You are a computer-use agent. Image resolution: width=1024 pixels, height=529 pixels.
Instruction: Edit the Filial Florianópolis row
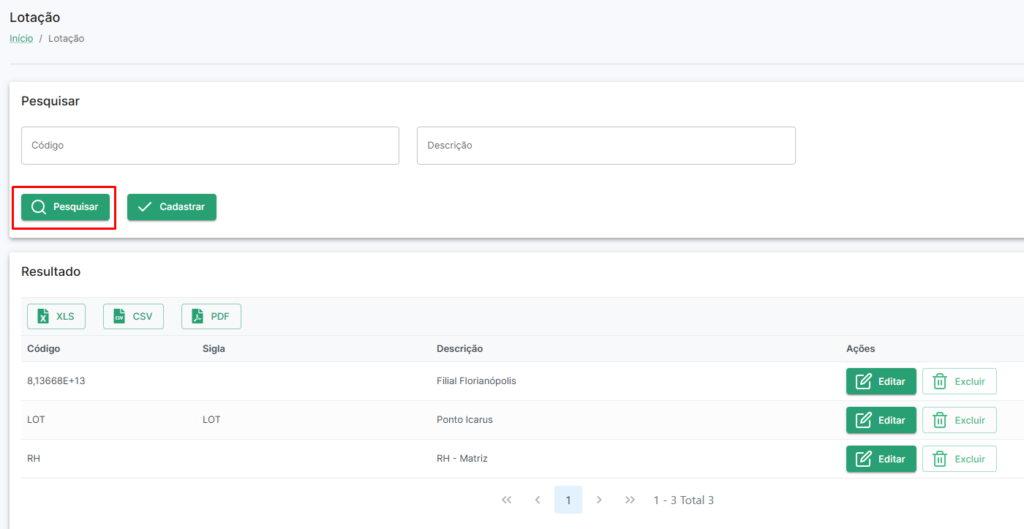(881, 381)
